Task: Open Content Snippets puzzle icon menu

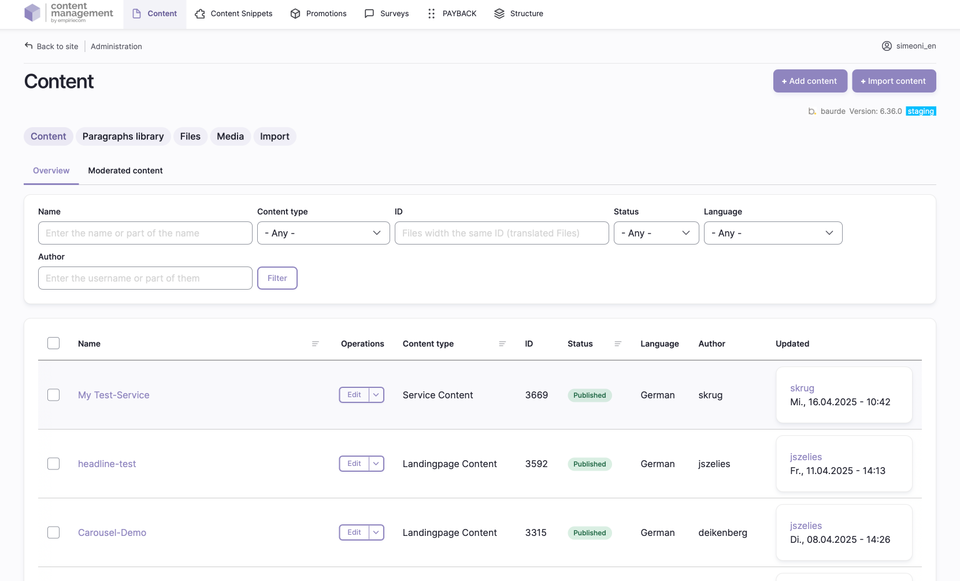Action: pyautogui.click(x=200, y=14)
